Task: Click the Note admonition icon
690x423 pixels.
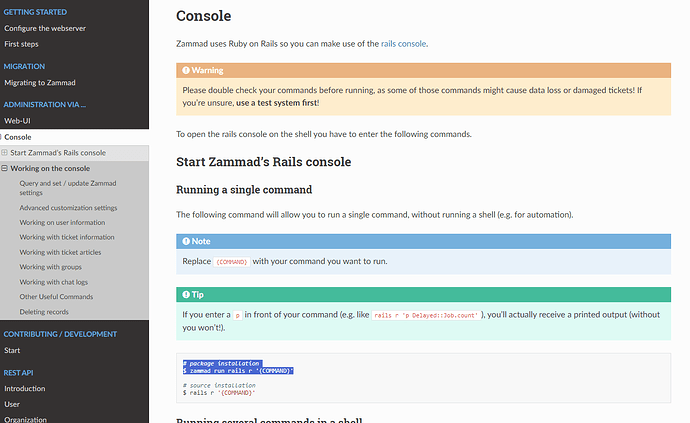Action: pos(186,241)
